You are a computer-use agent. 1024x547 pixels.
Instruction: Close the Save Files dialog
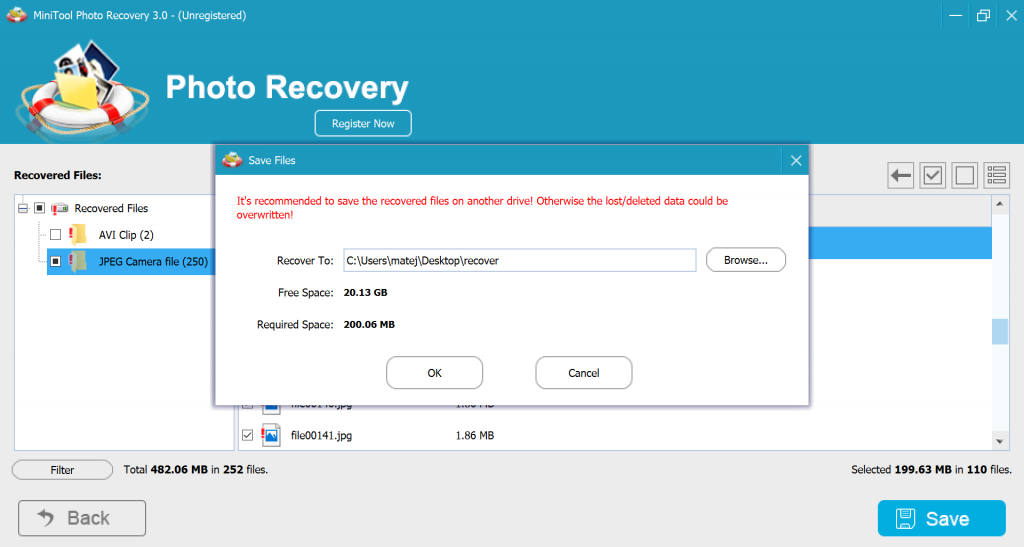tap(795, 161)
